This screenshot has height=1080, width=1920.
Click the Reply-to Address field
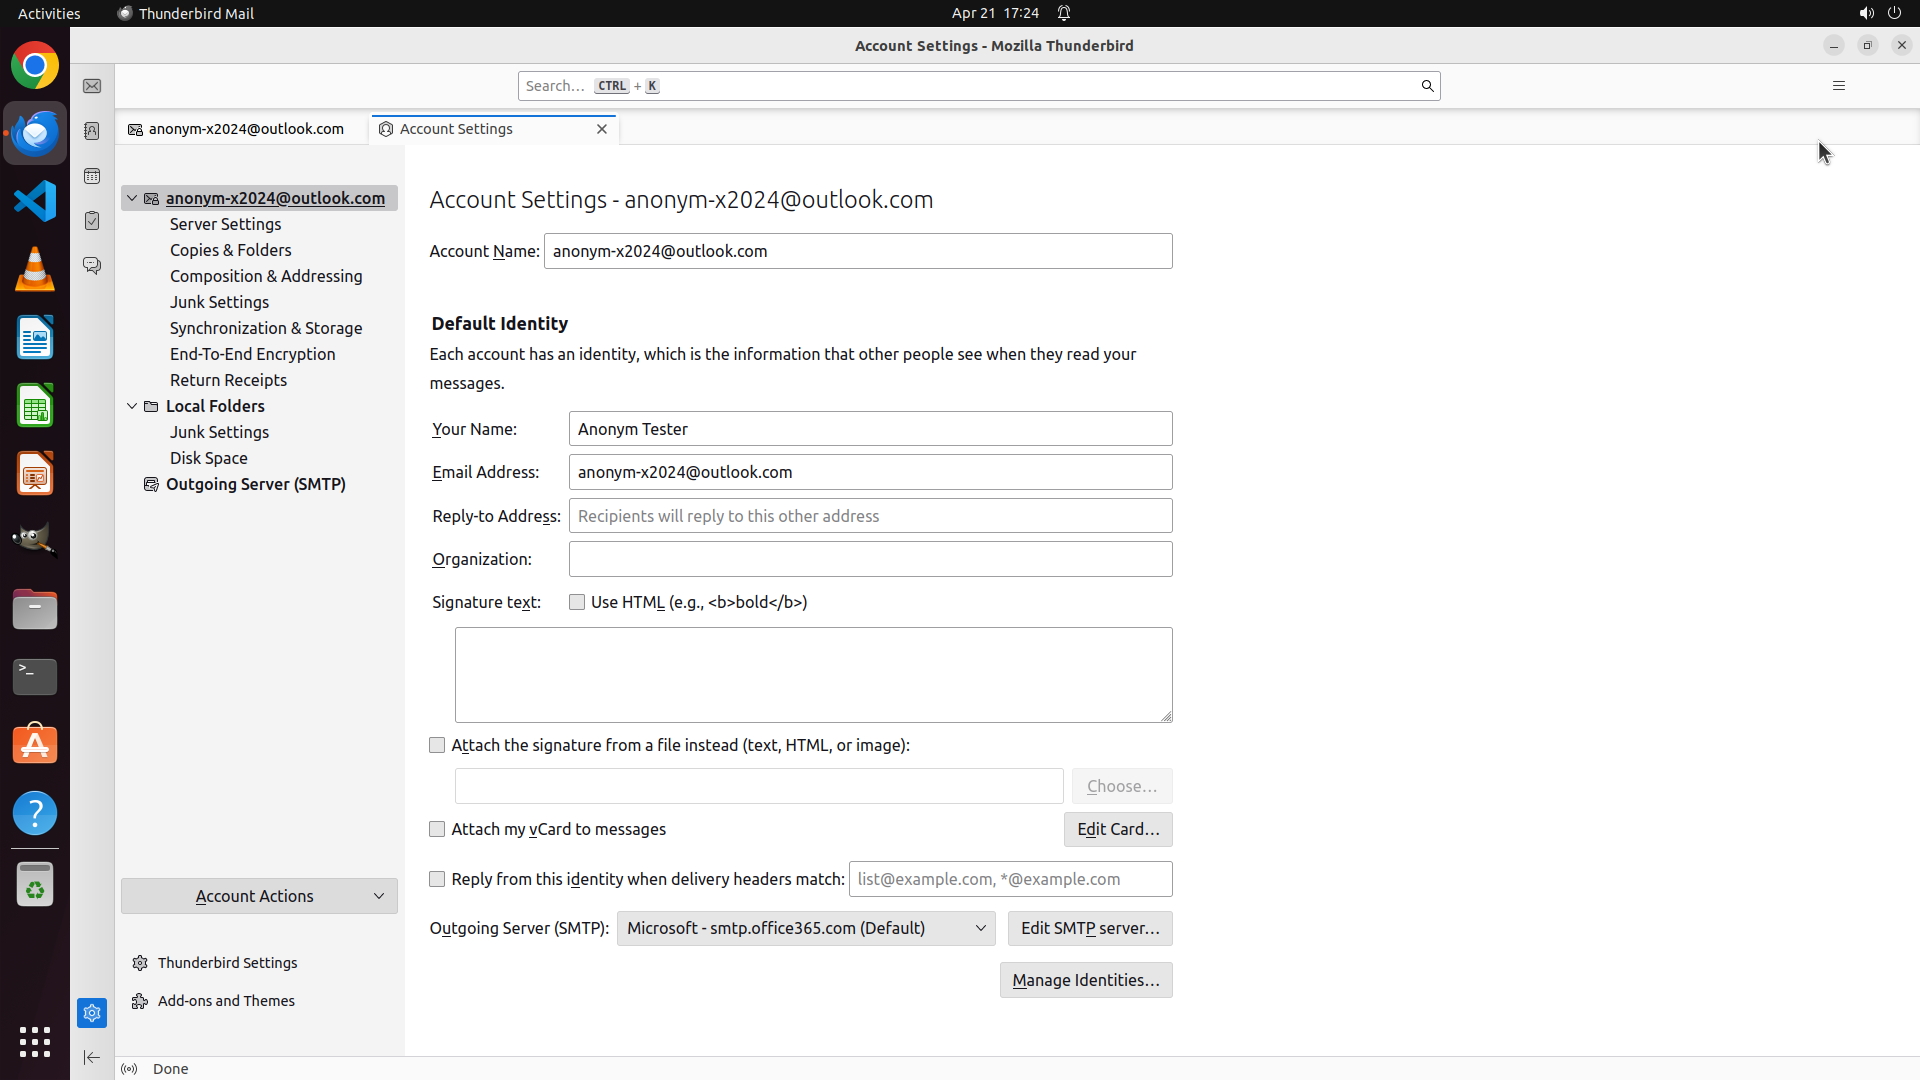tap(870, 516)
